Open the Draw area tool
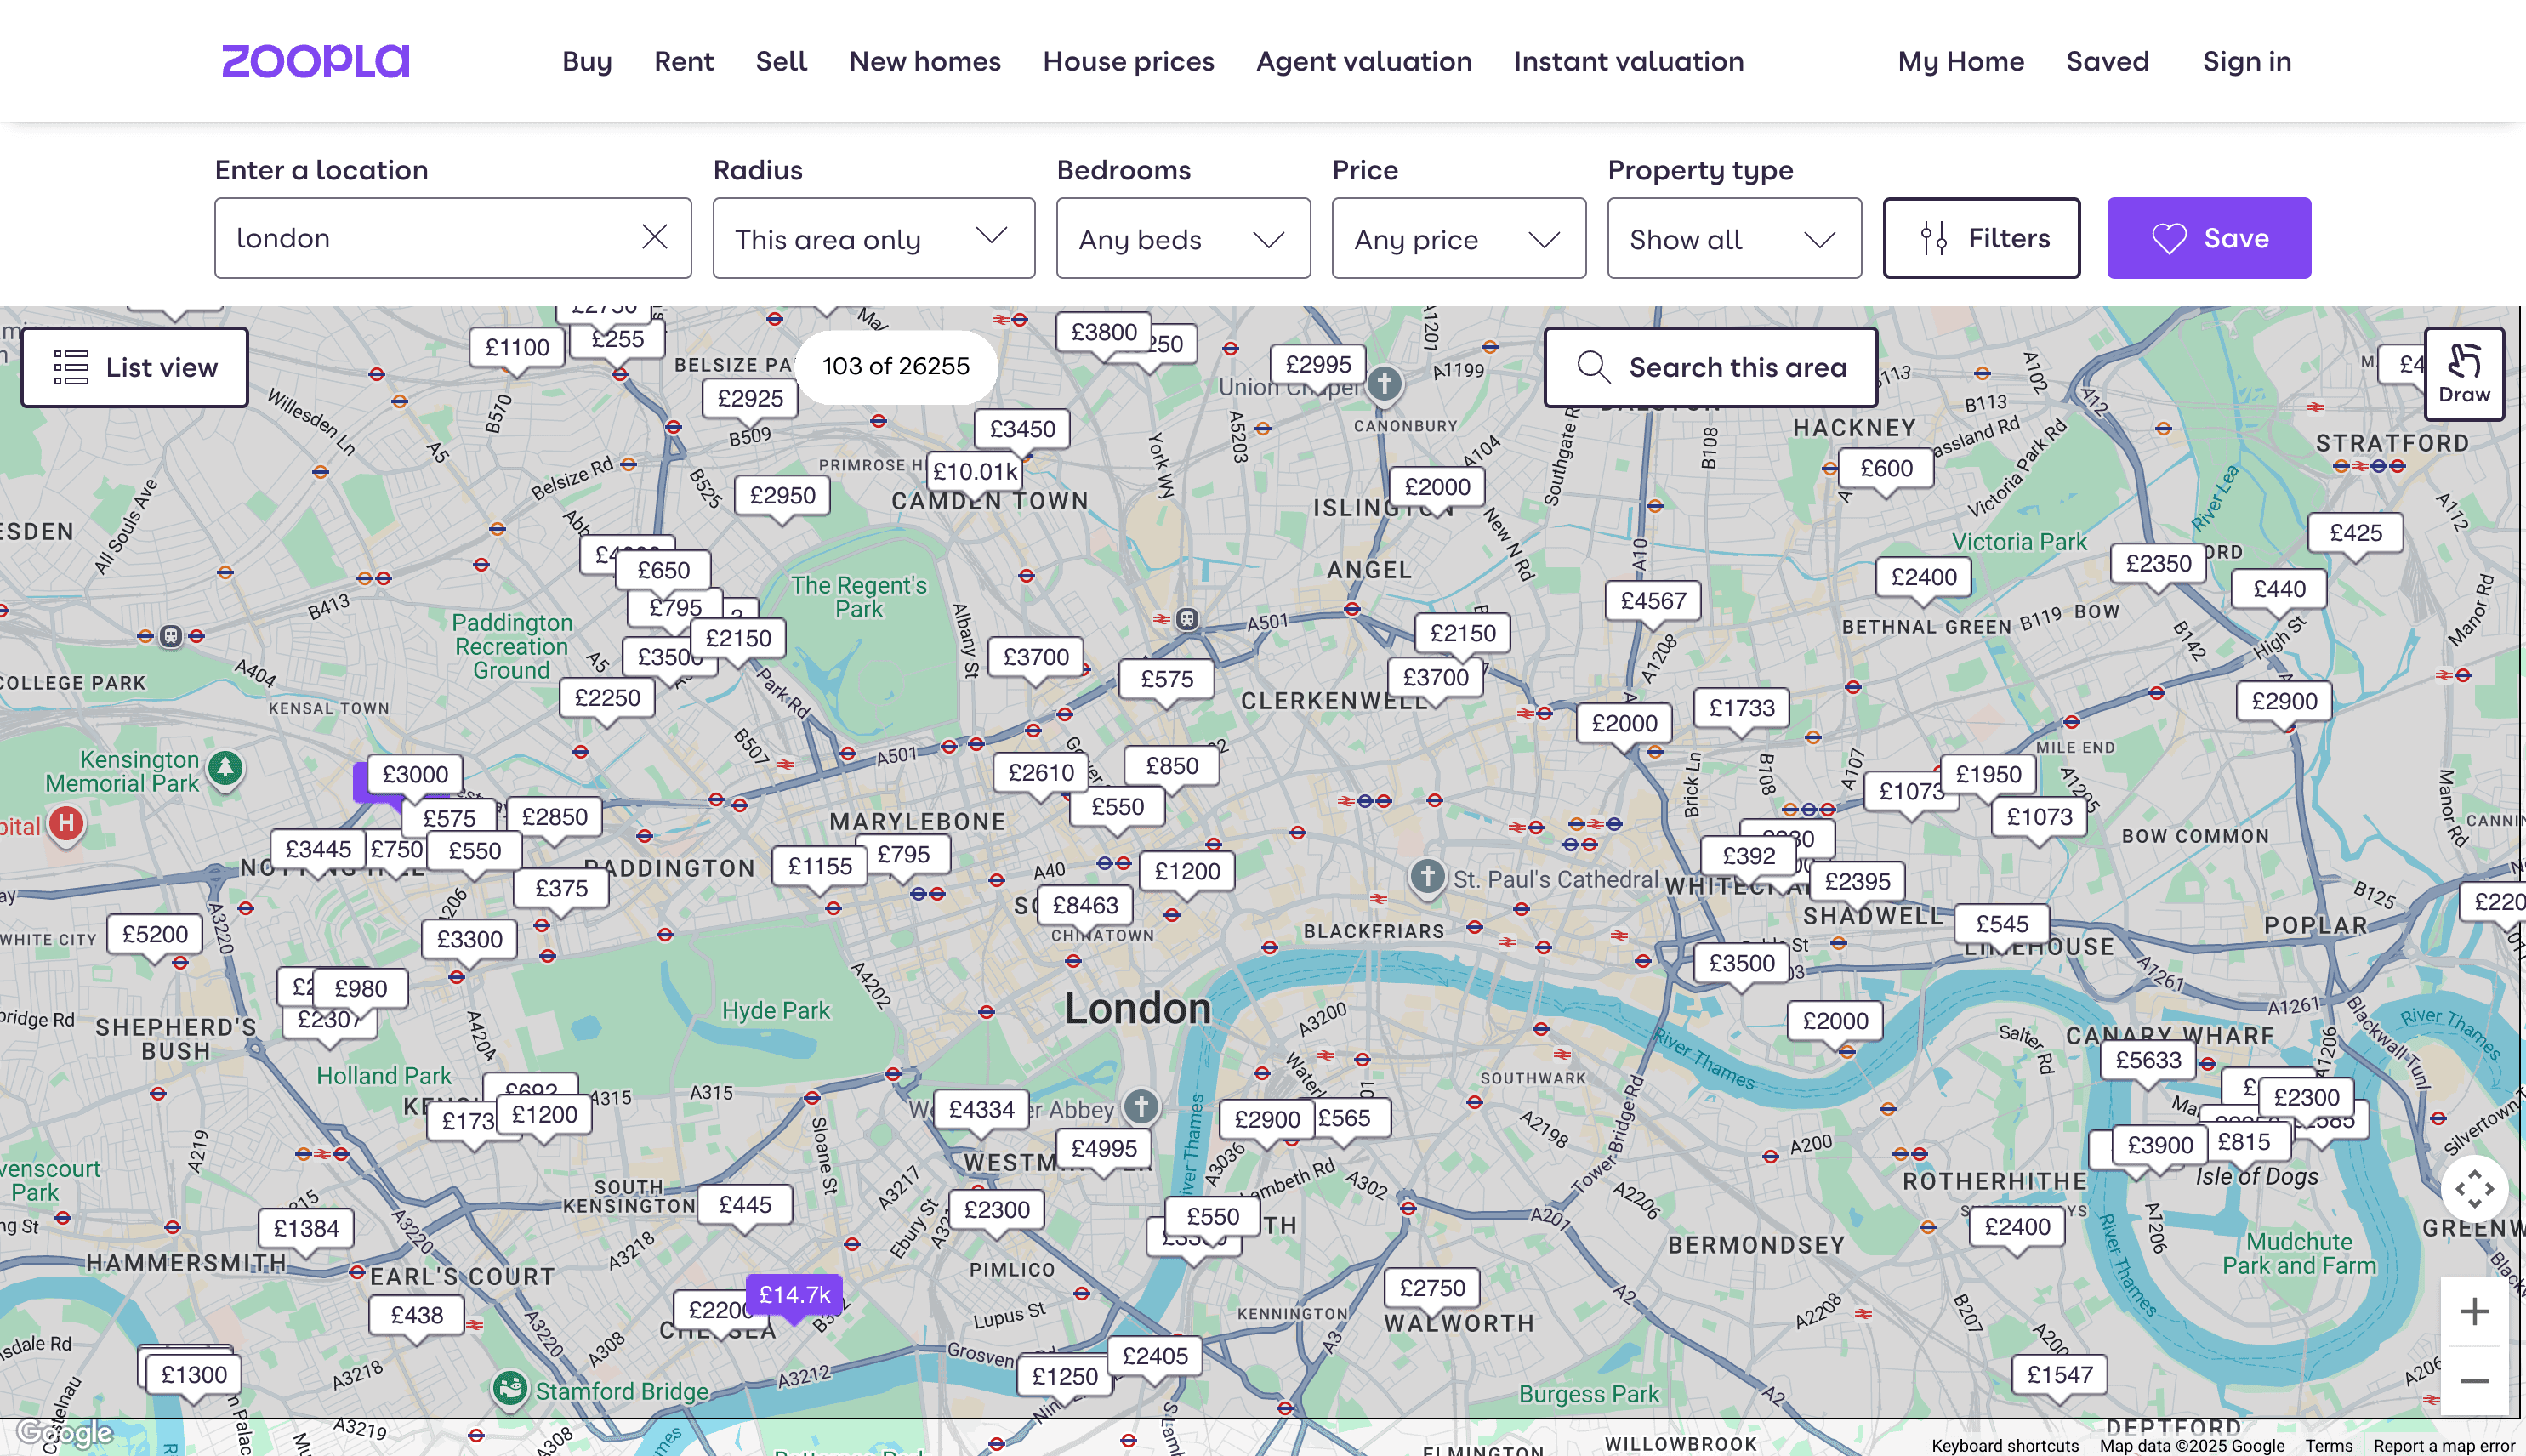Viewport: 2526px width, 1456px height. (x=2463, y=373)
